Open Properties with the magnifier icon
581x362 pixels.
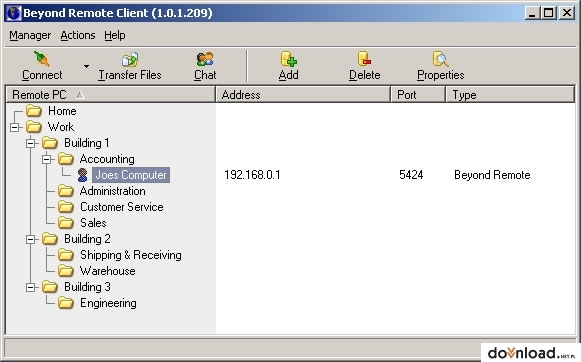(x=441, y=59)
